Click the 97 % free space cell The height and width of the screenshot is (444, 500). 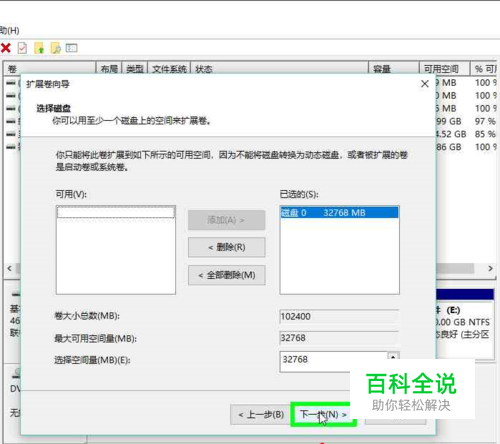click(x=485, y=121)
